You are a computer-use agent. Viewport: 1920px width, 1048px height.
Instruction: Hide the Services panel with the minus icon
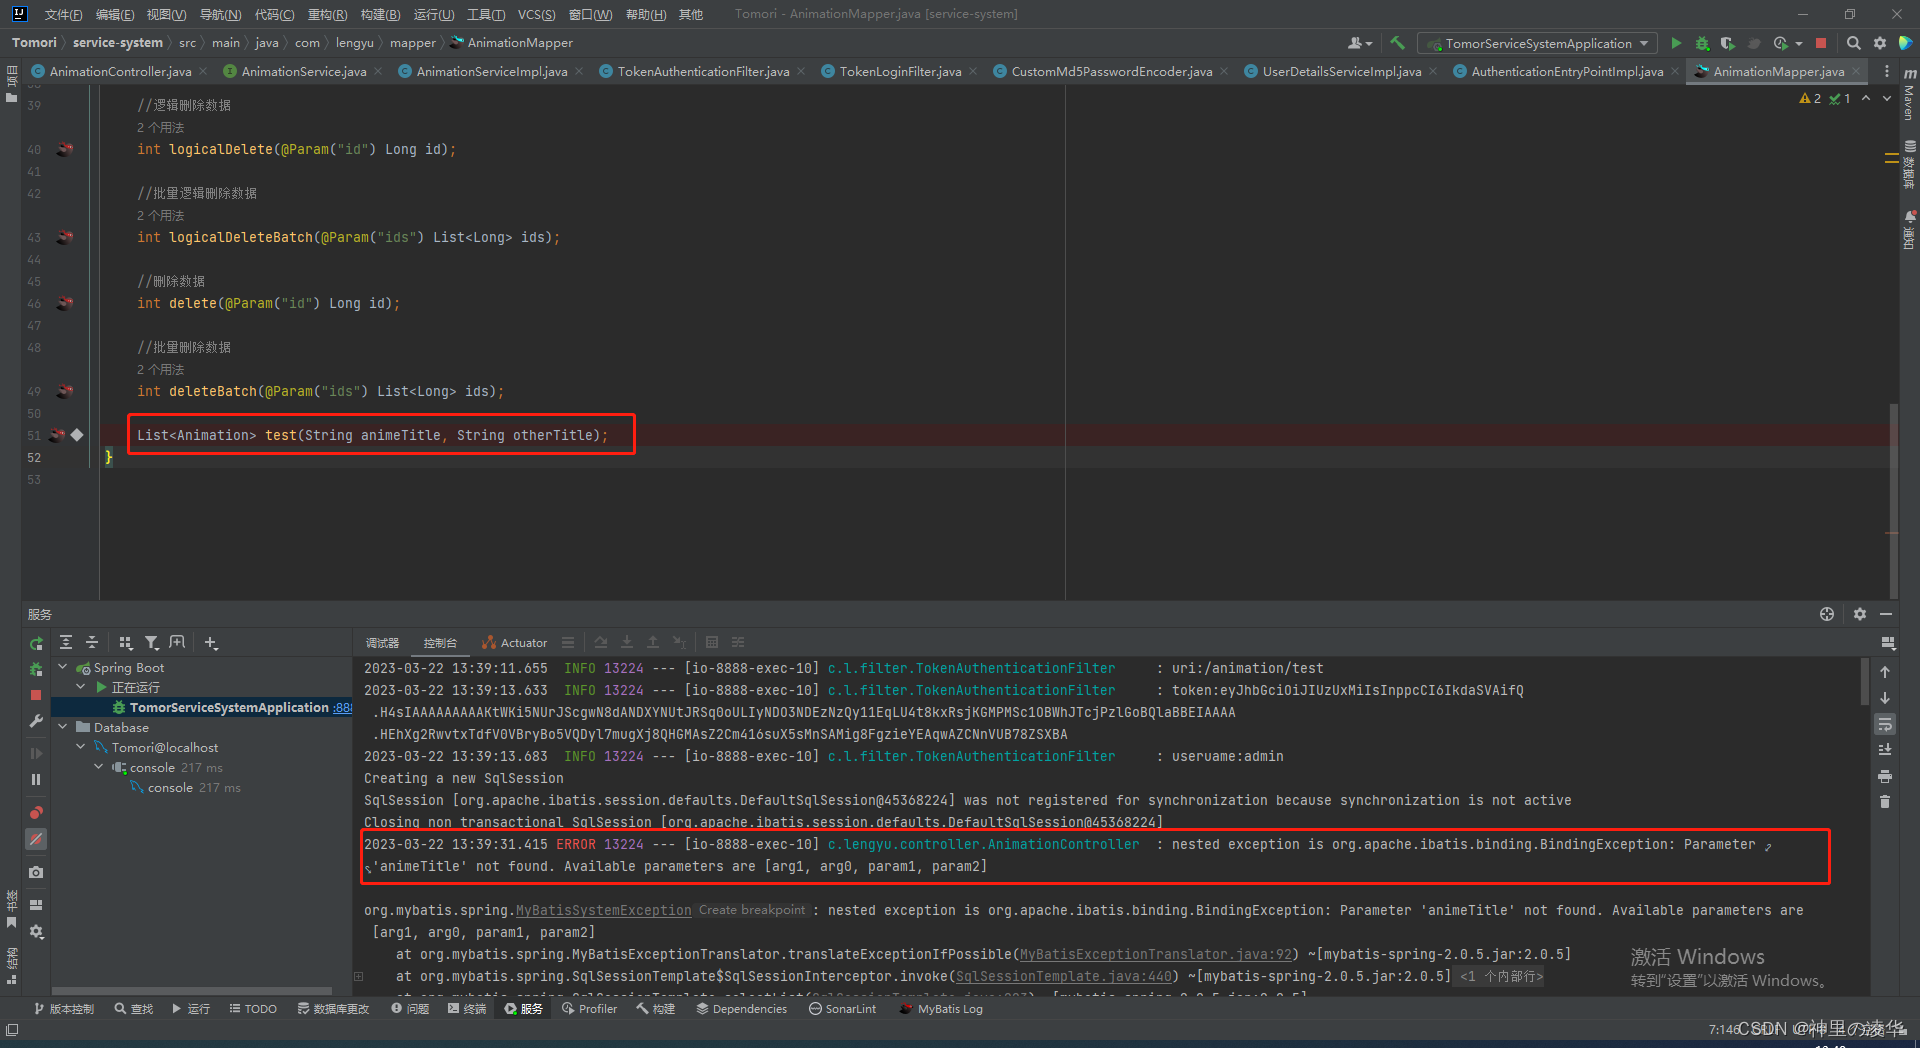coord(1886,614)
